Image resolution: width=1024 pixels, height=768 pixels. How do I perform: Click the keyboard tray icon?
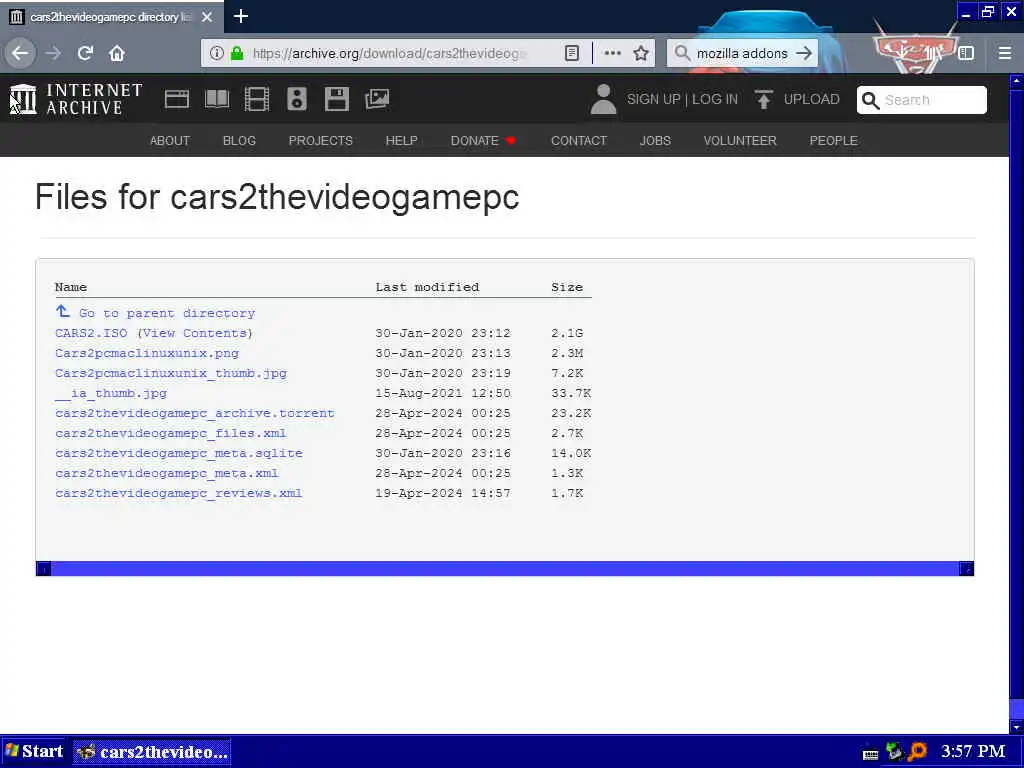tap(871, 754)
